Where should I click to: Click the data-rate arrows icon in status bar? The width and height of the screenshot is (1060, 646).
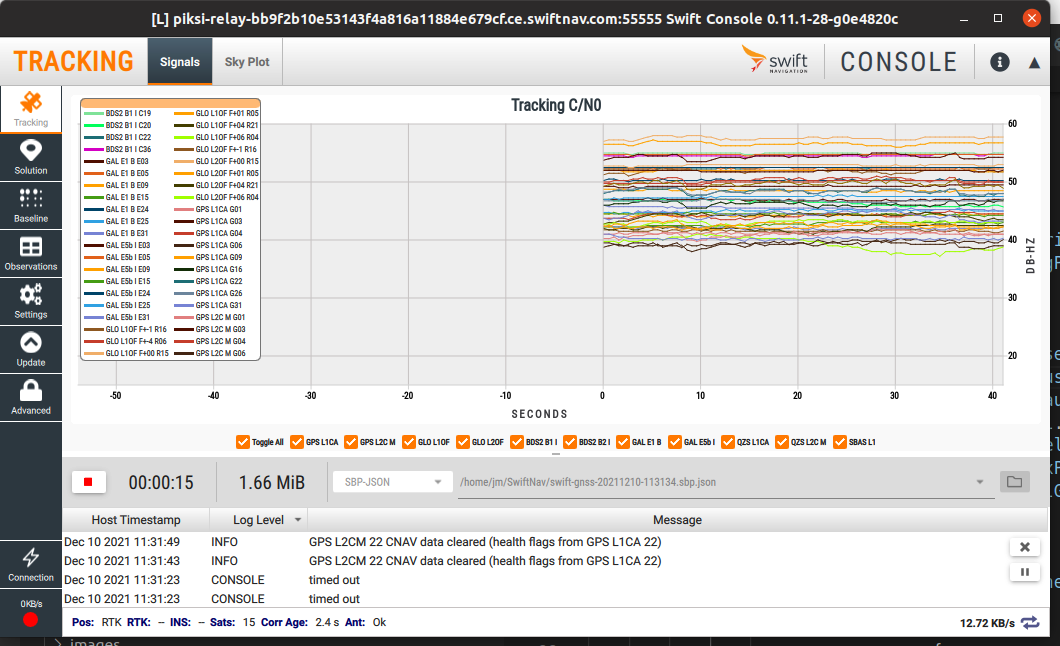pos(1030,622)
